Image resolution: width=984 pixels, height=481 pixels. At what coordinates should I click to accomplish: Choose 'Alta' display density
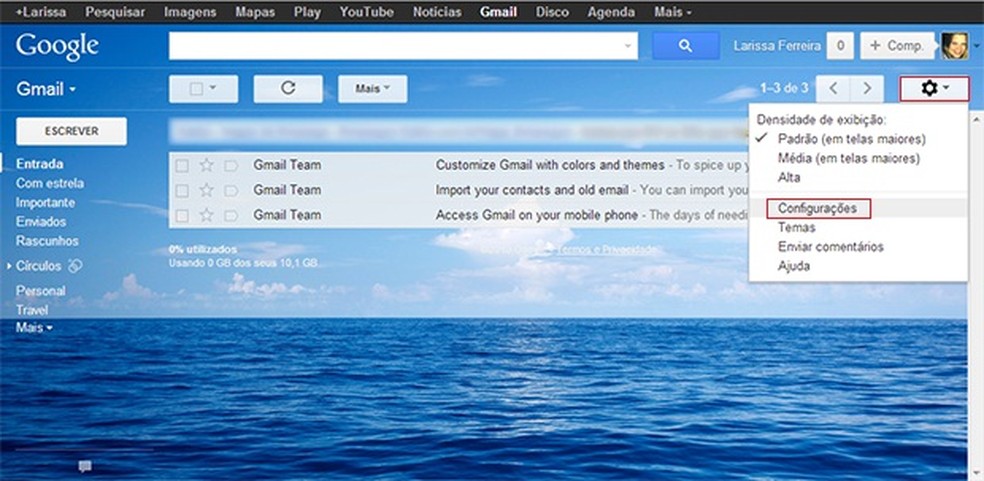(x=789, y=178)
